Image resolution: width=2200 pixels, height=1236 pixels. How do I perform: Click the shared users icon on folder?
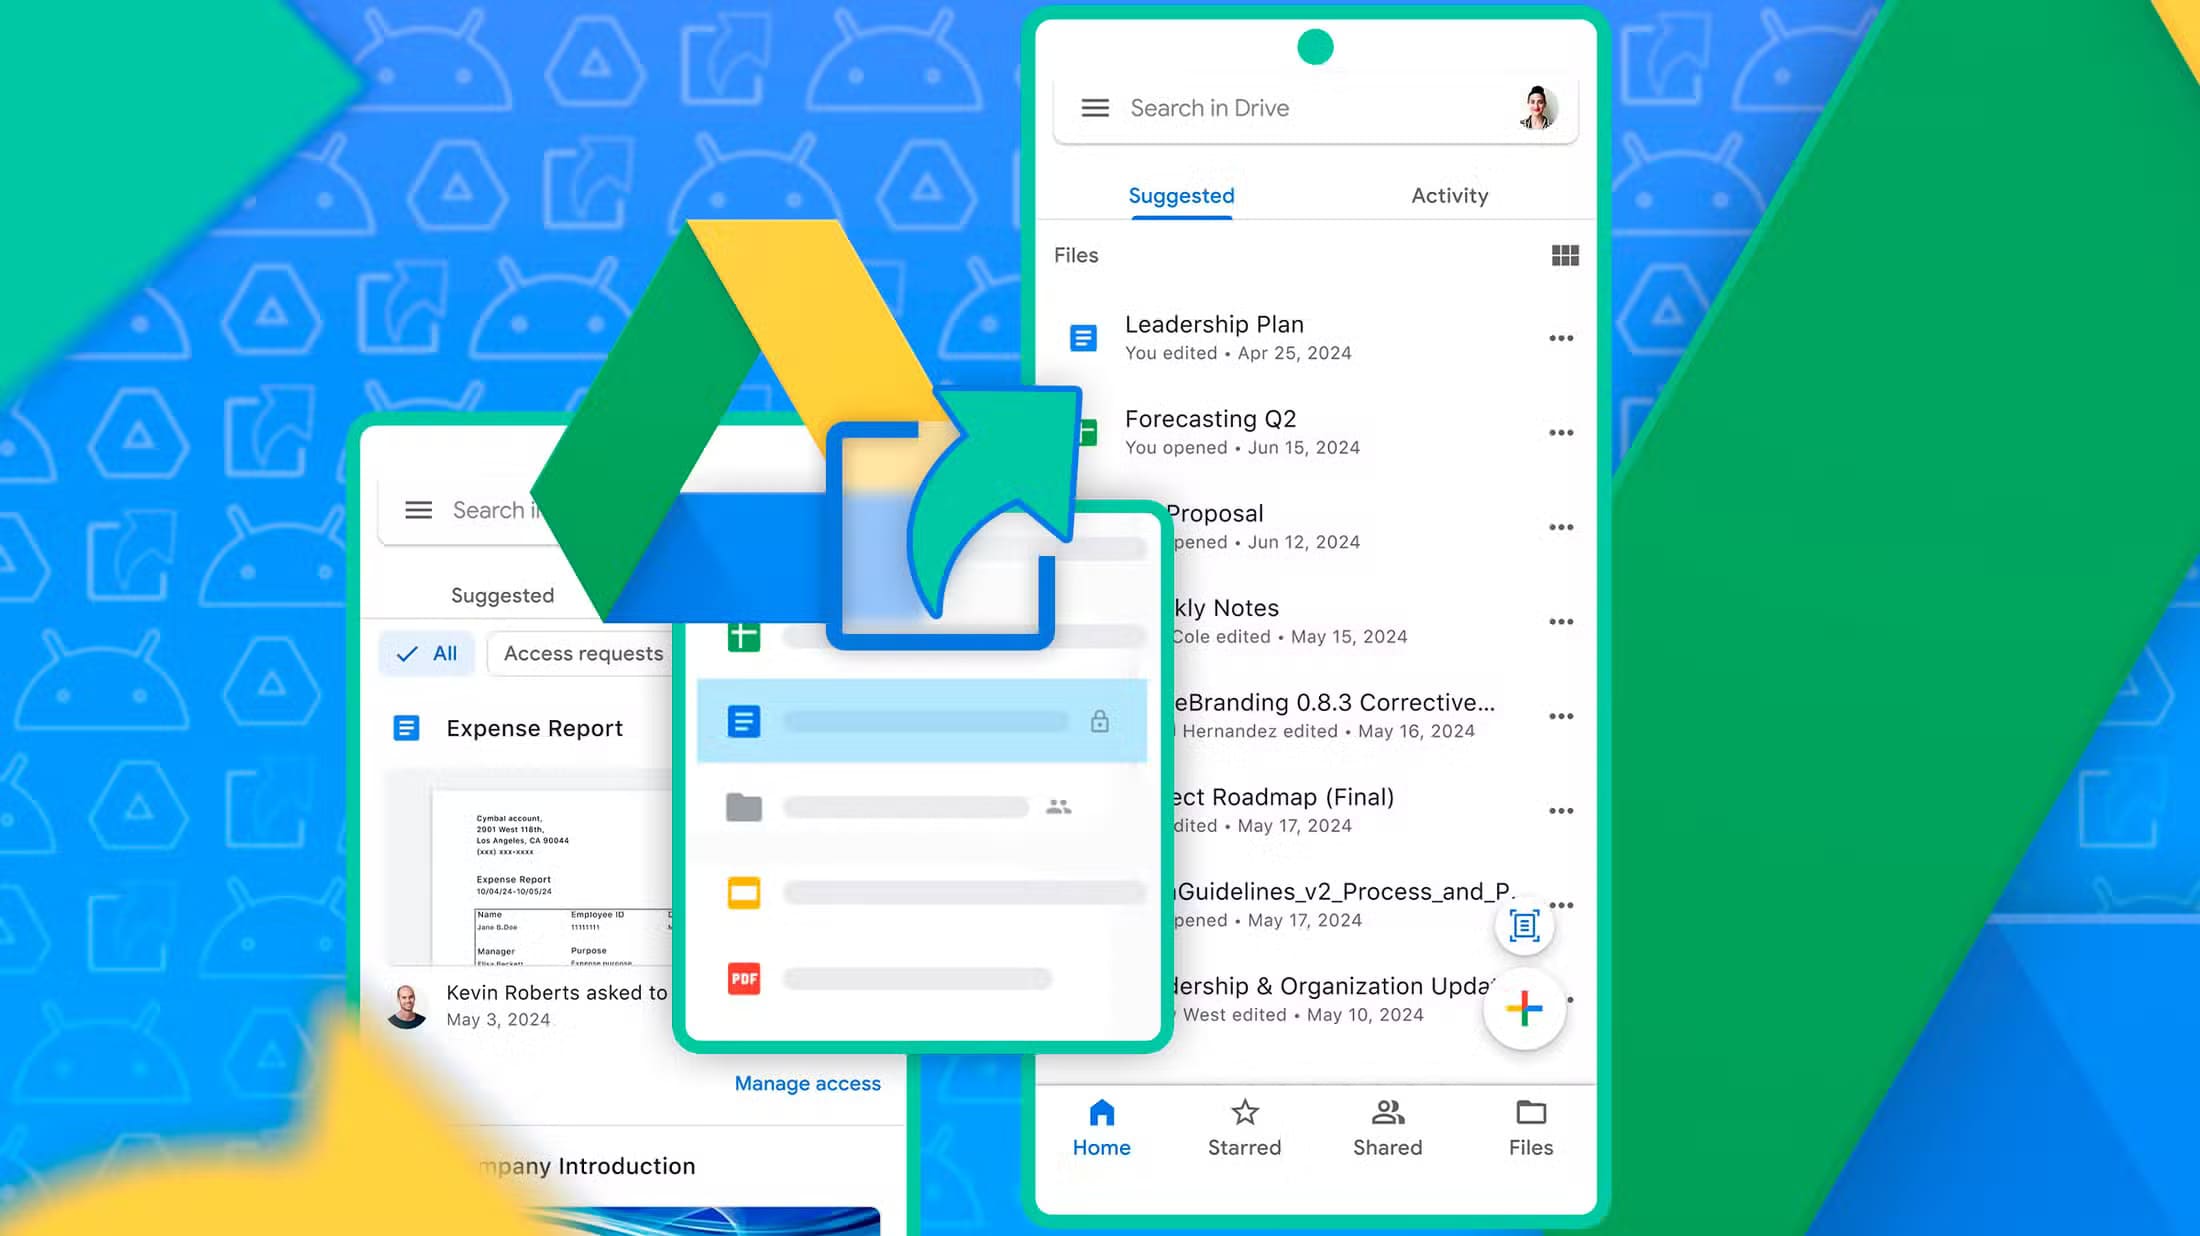(1058, 805)
